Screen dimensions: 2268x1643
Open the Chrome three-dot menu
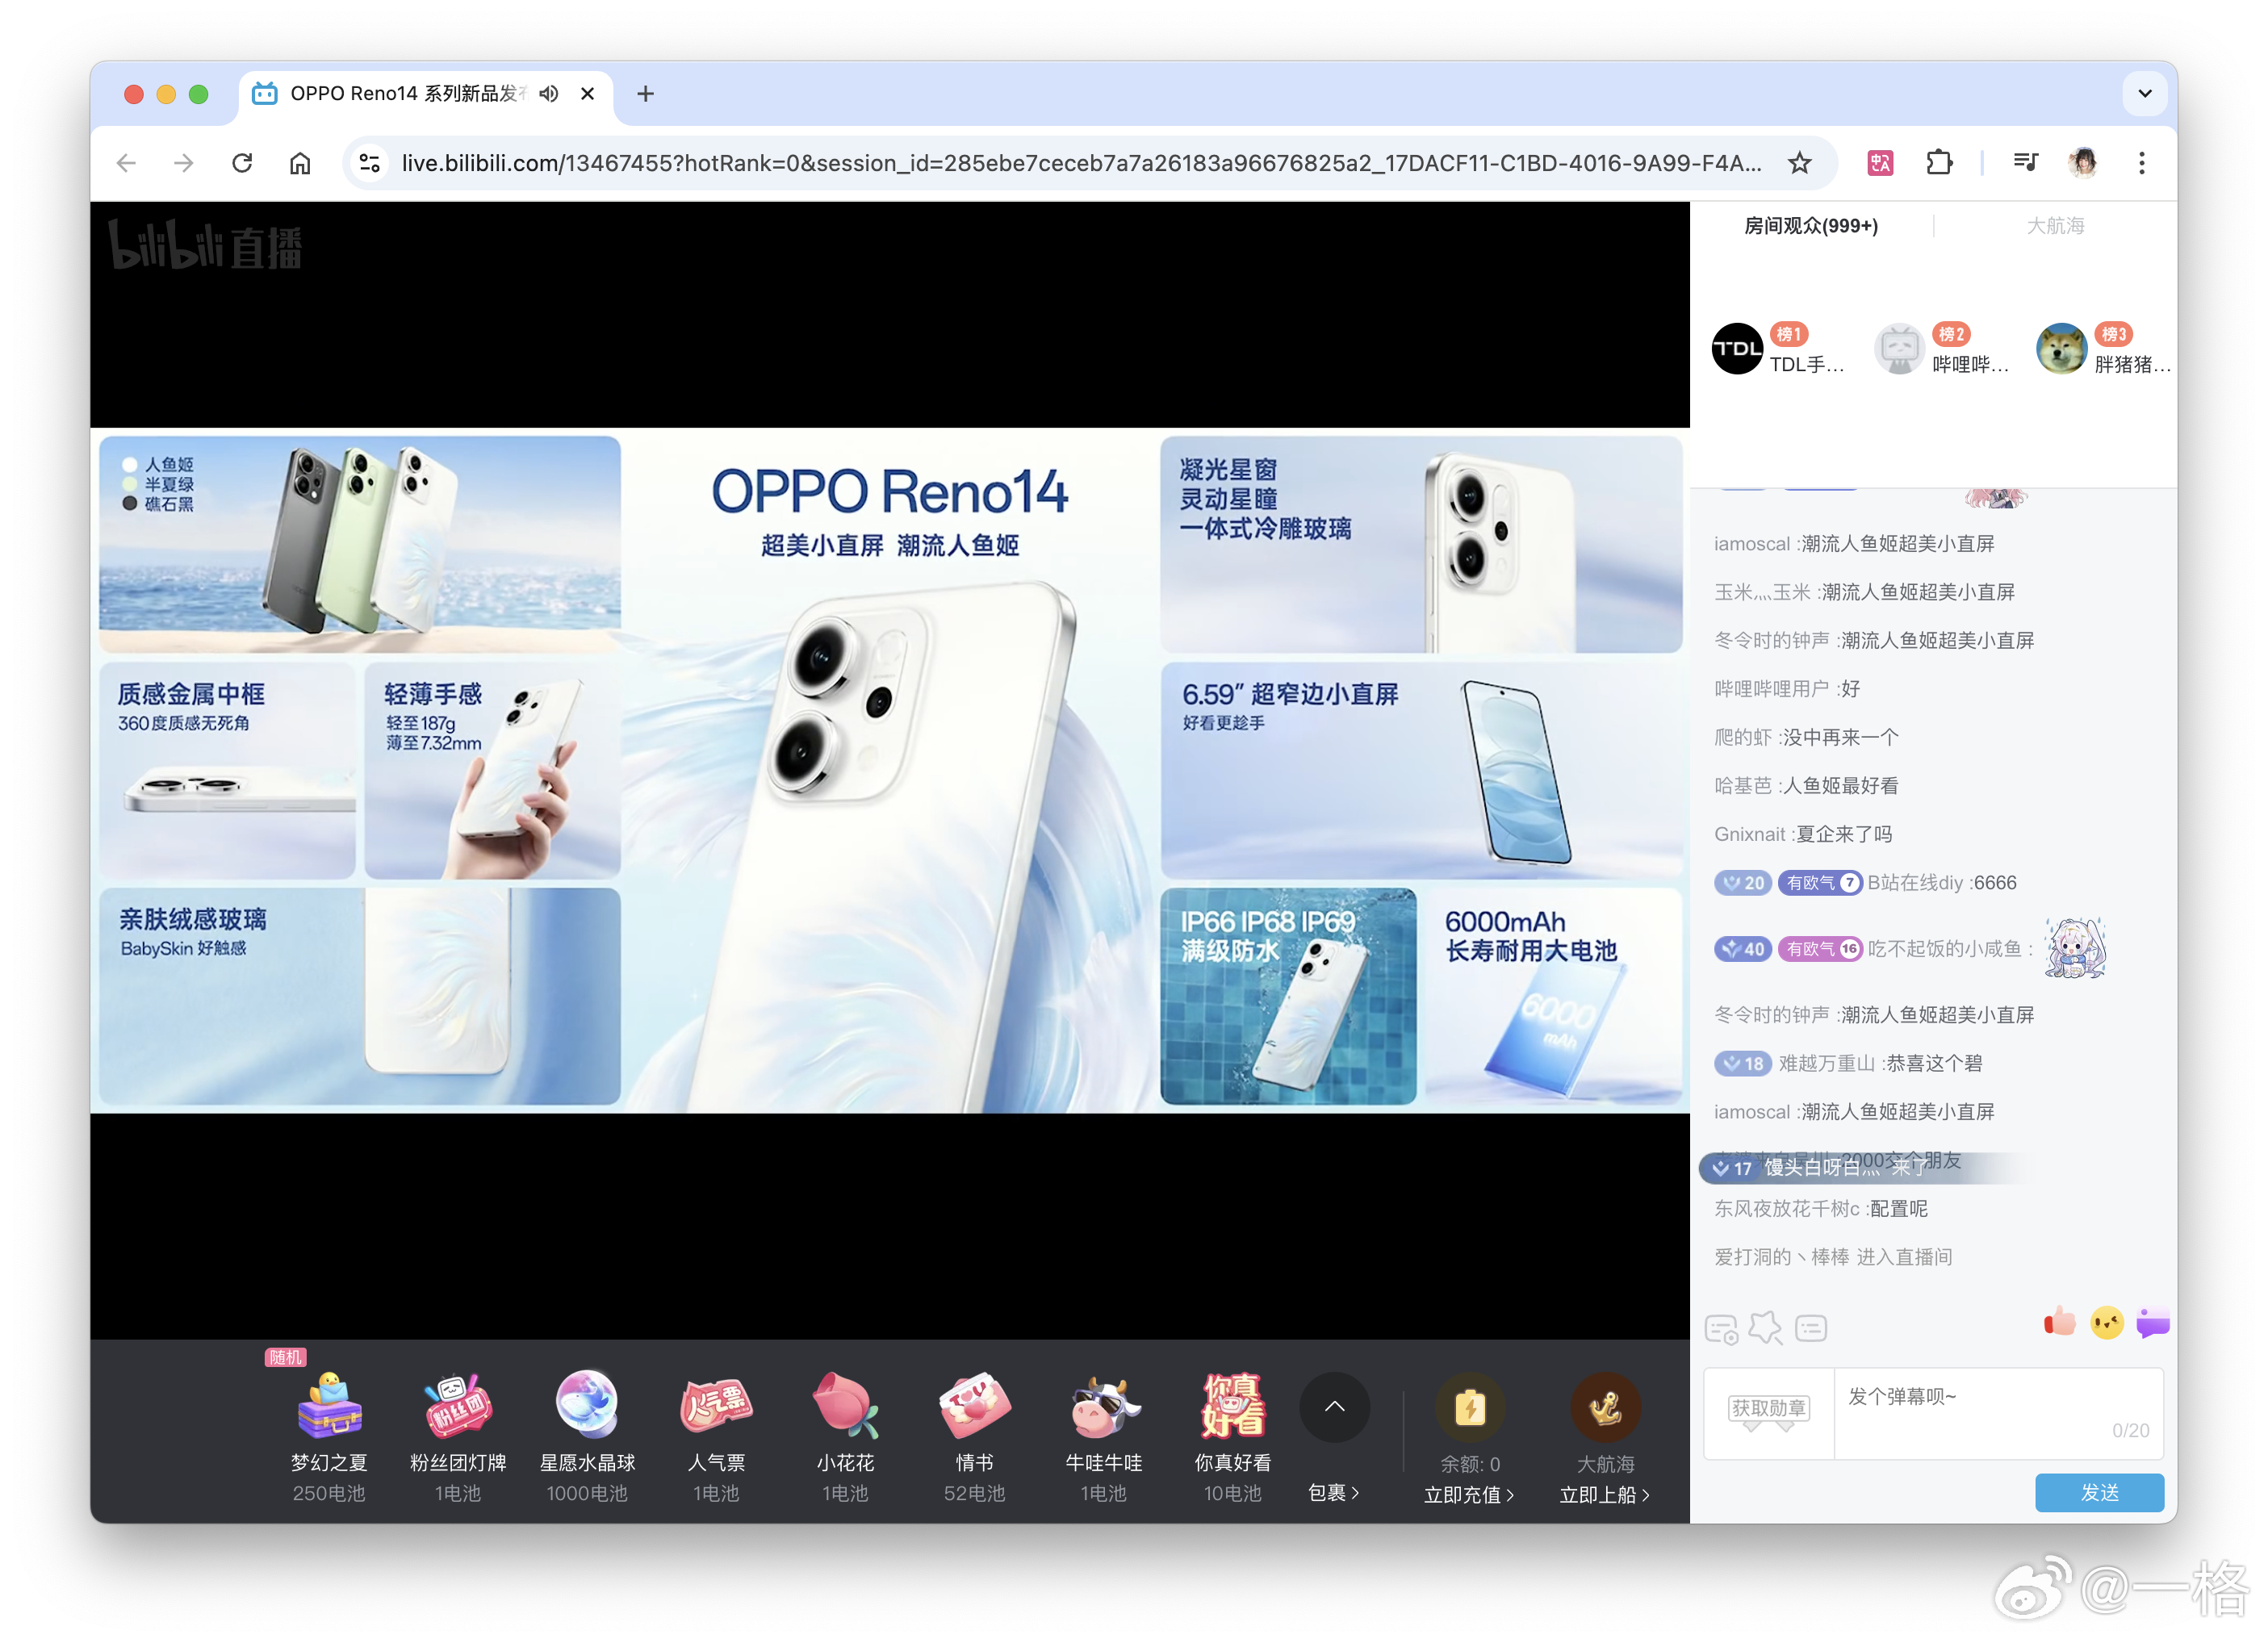(x=2142, y=163)
